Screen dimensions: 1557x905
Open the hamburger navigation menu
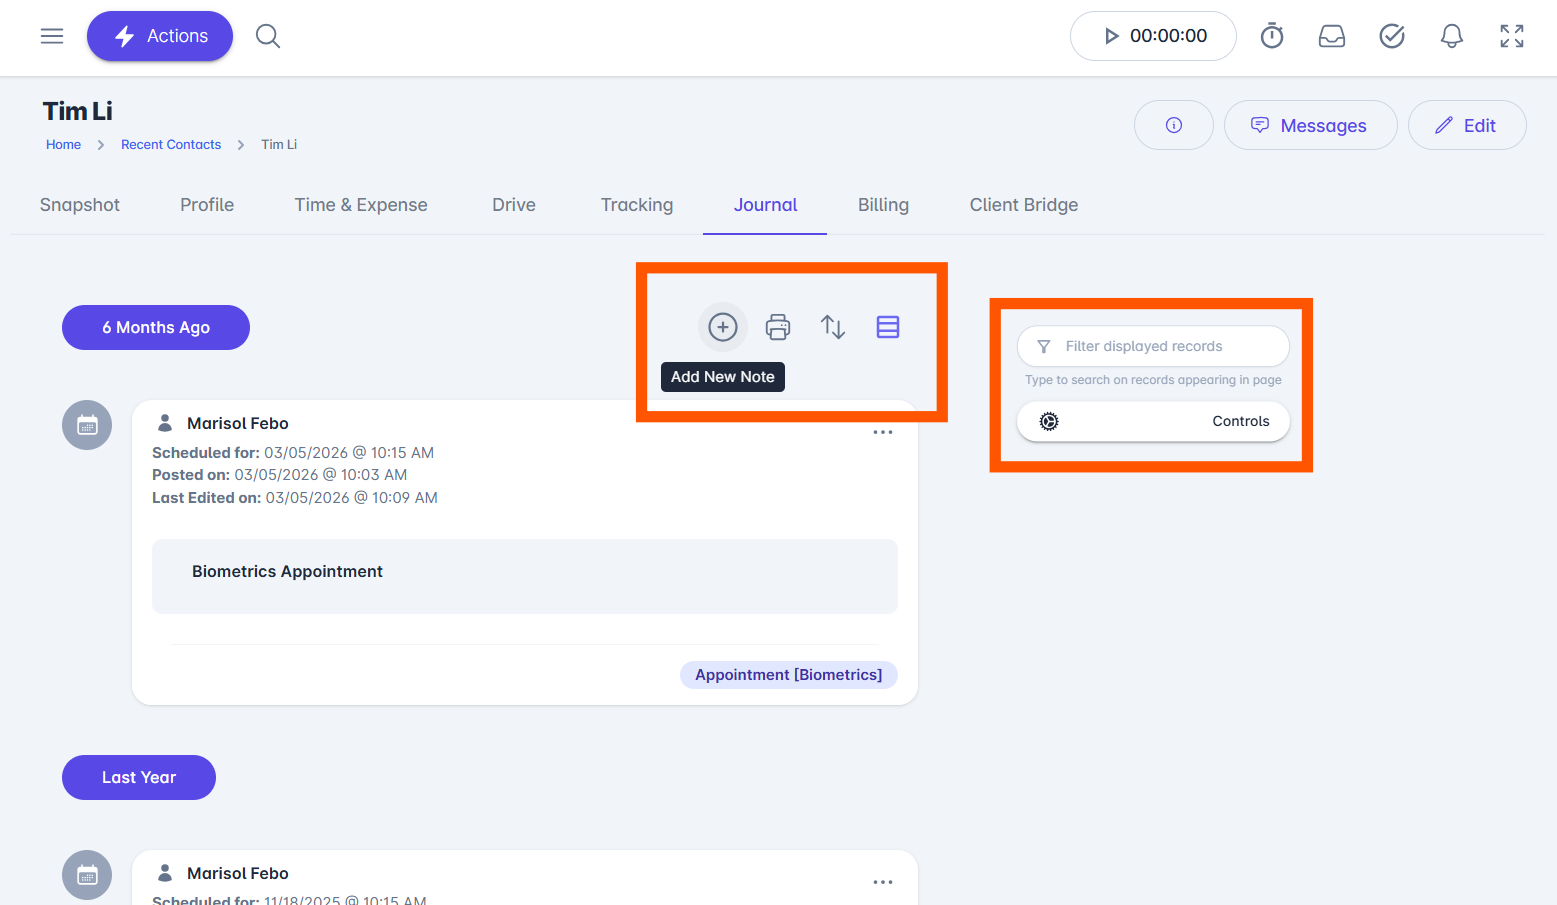coord(52,36)
